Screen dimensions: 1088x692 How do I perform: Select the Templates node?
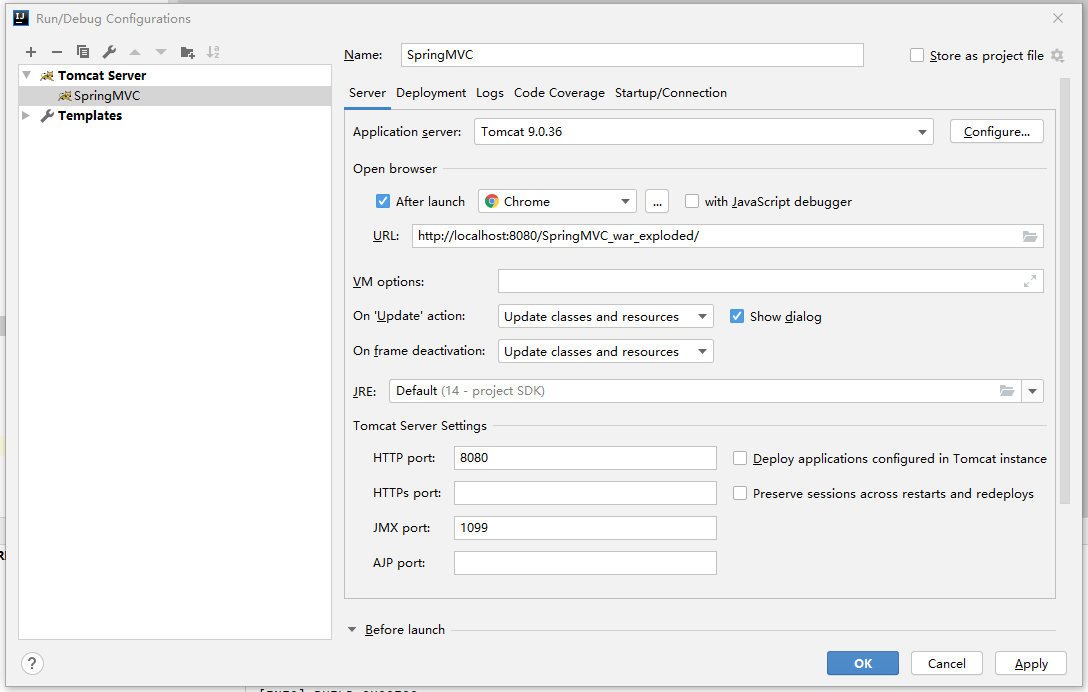tap(175, 116)
